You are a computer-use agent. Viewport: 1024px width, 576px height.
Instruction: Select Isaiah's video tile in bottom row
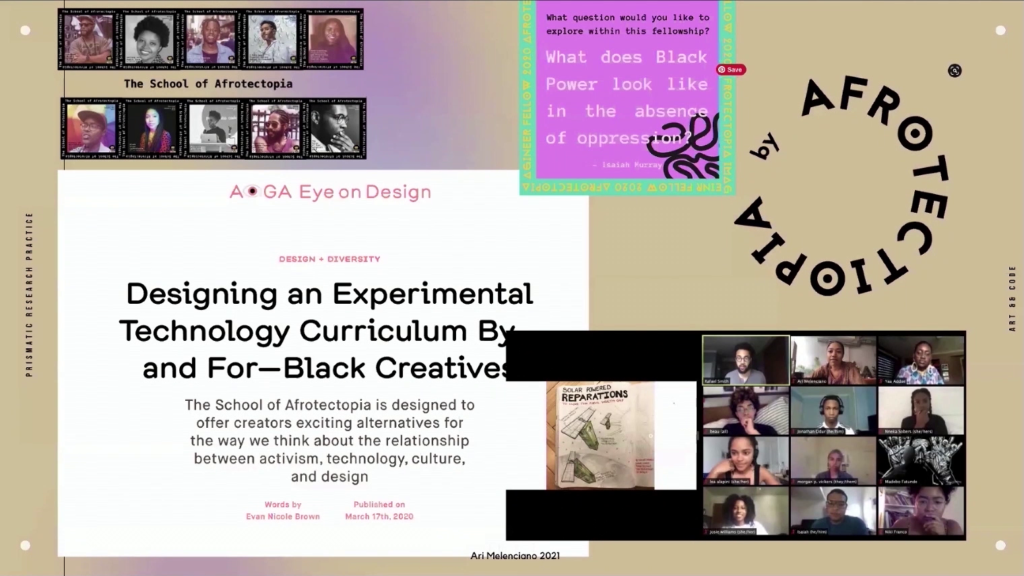[x=833, y=511]
